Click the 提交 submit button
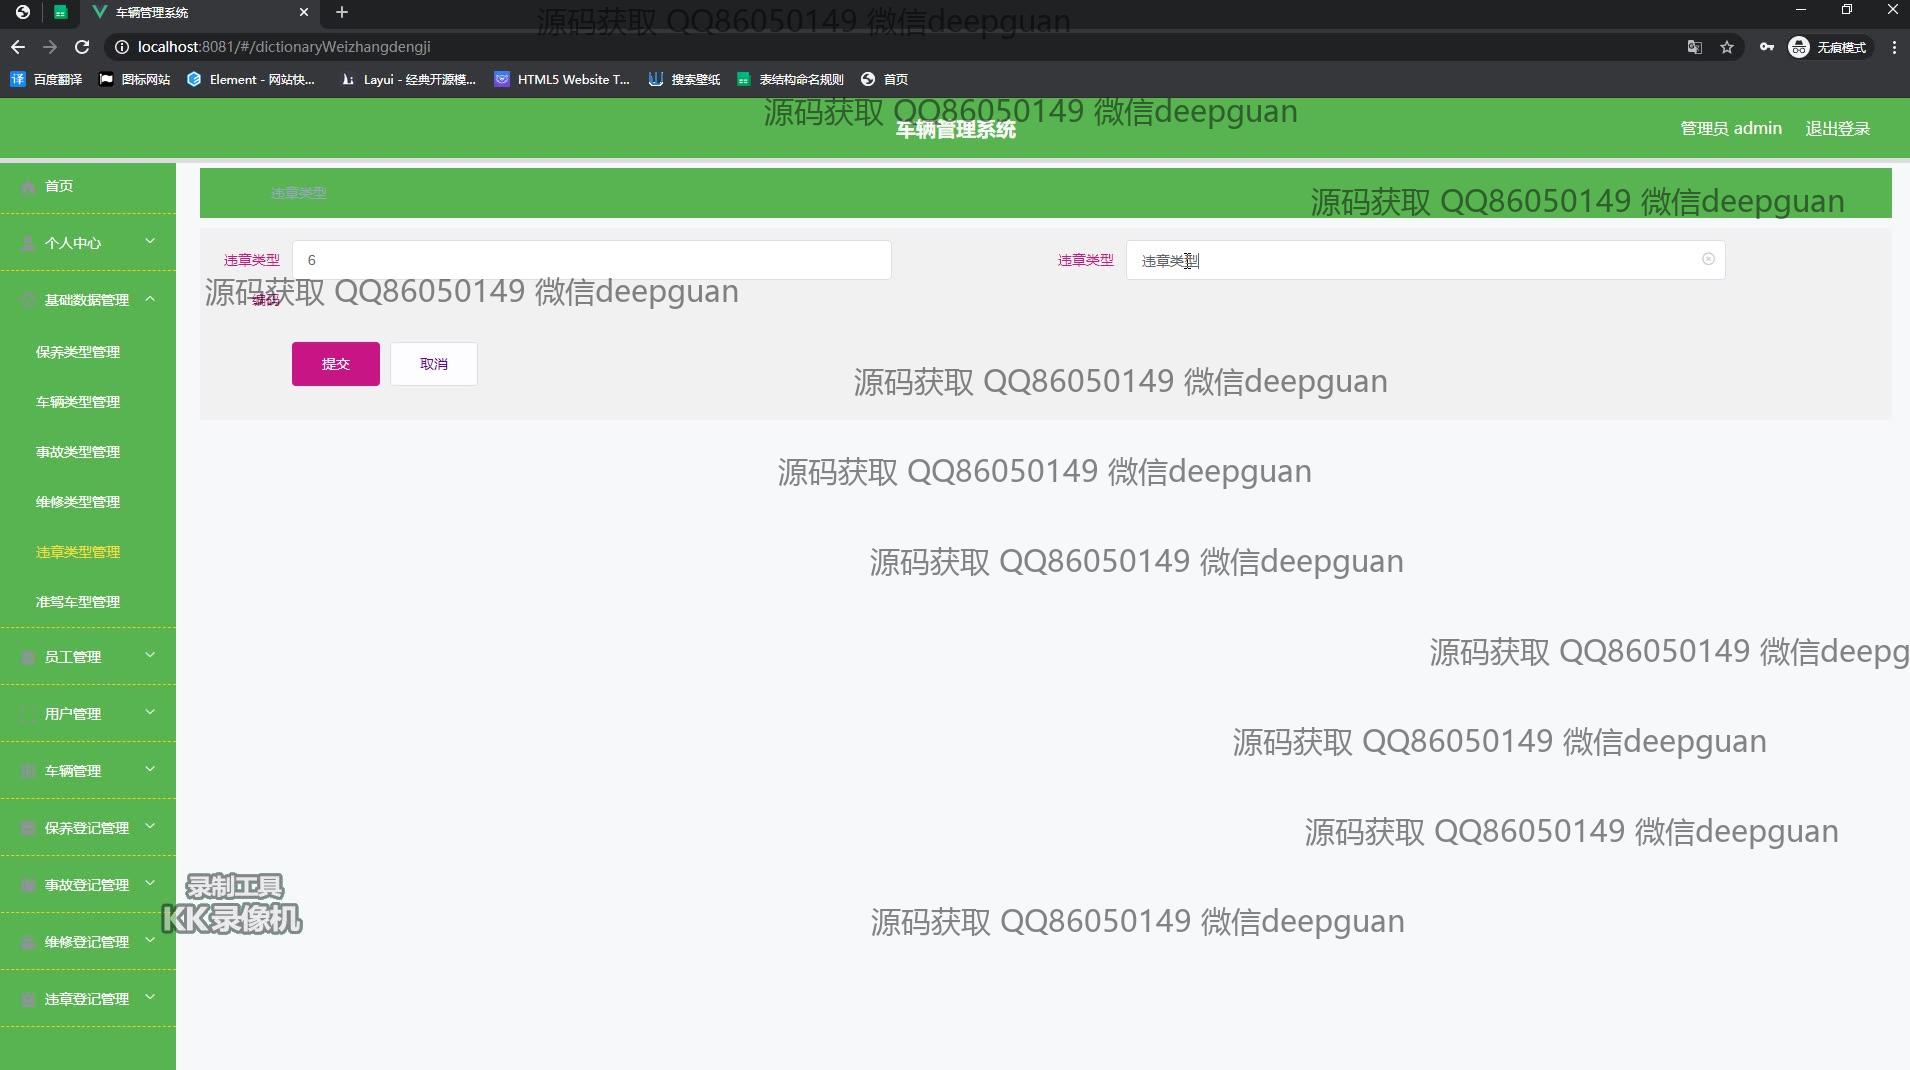The width and height of the screenshot is (1910, 1070). pos(335,364)
